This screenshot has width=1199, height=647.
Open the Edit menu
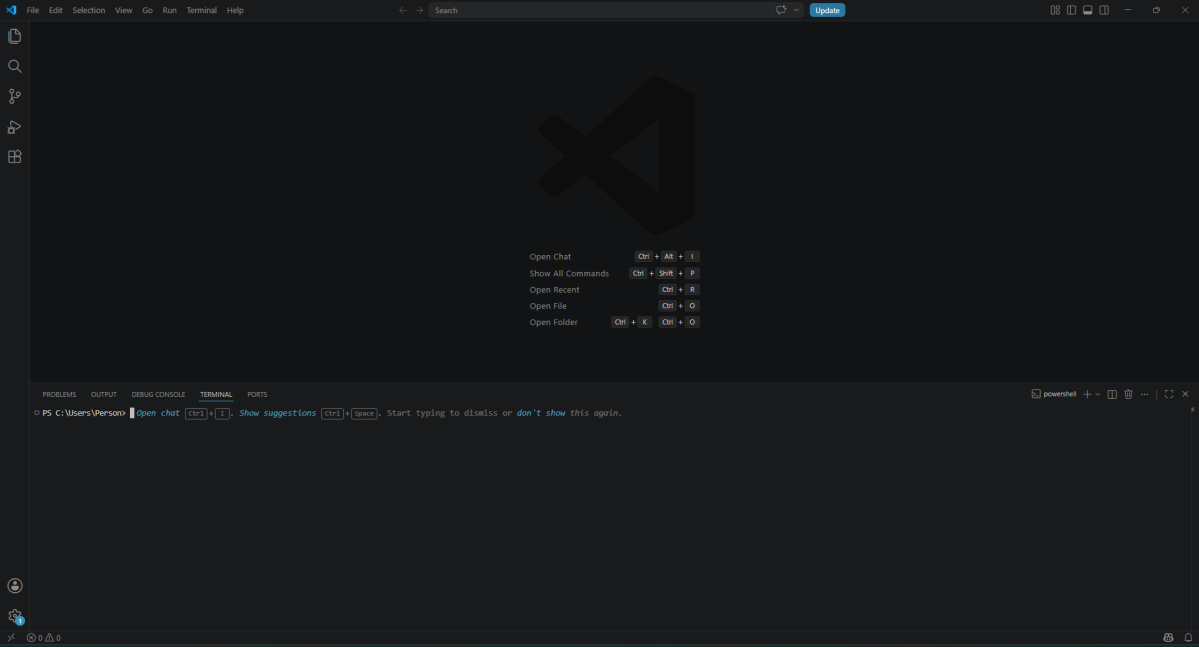coord(56,10)
